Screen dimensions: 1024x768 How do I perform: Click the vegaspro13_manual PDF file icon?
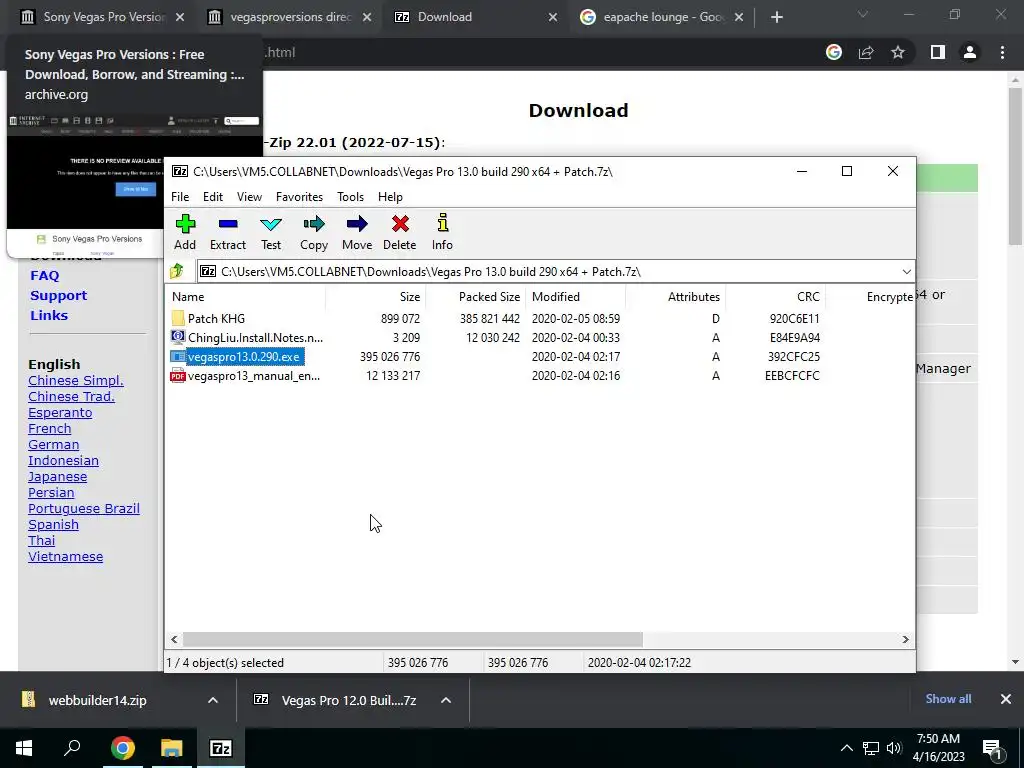click(178, 376)
